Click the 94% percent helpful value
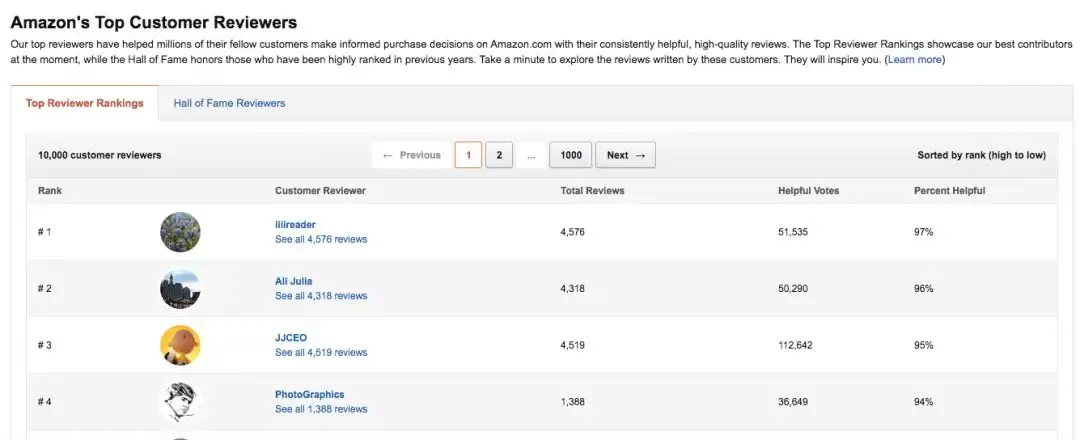 [x=924, y=401]
